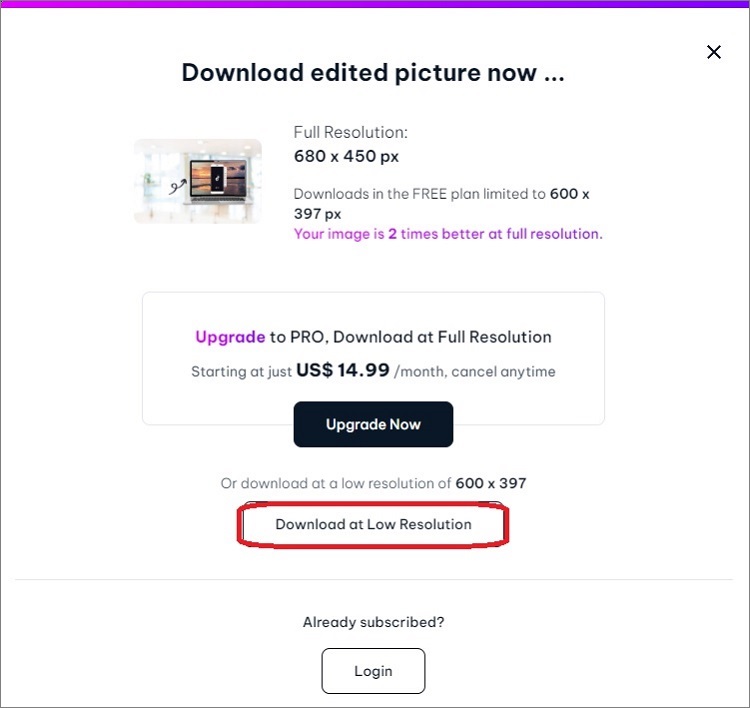
Task: Click 'Or download at a low resolution' text
Action: (x=336, y=483)
